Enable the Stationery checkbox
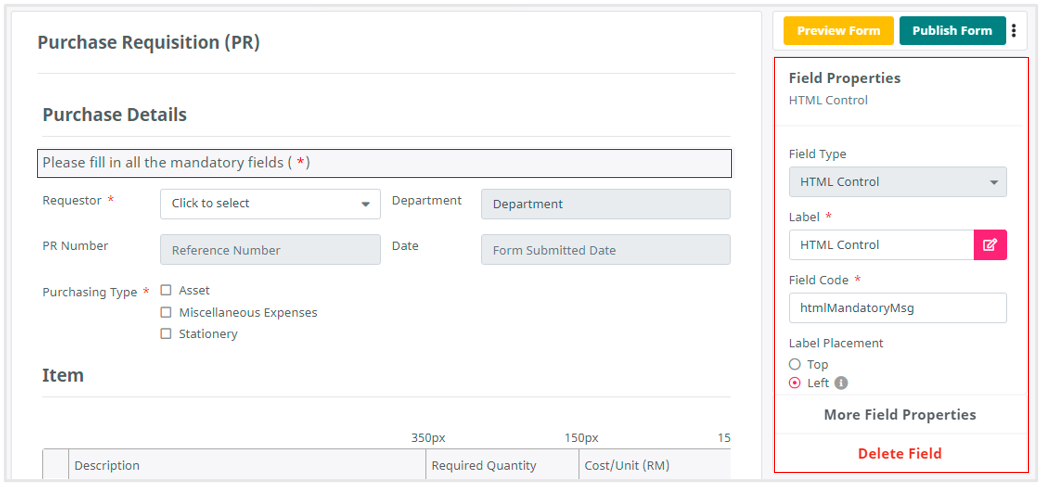 coord(166,334)
